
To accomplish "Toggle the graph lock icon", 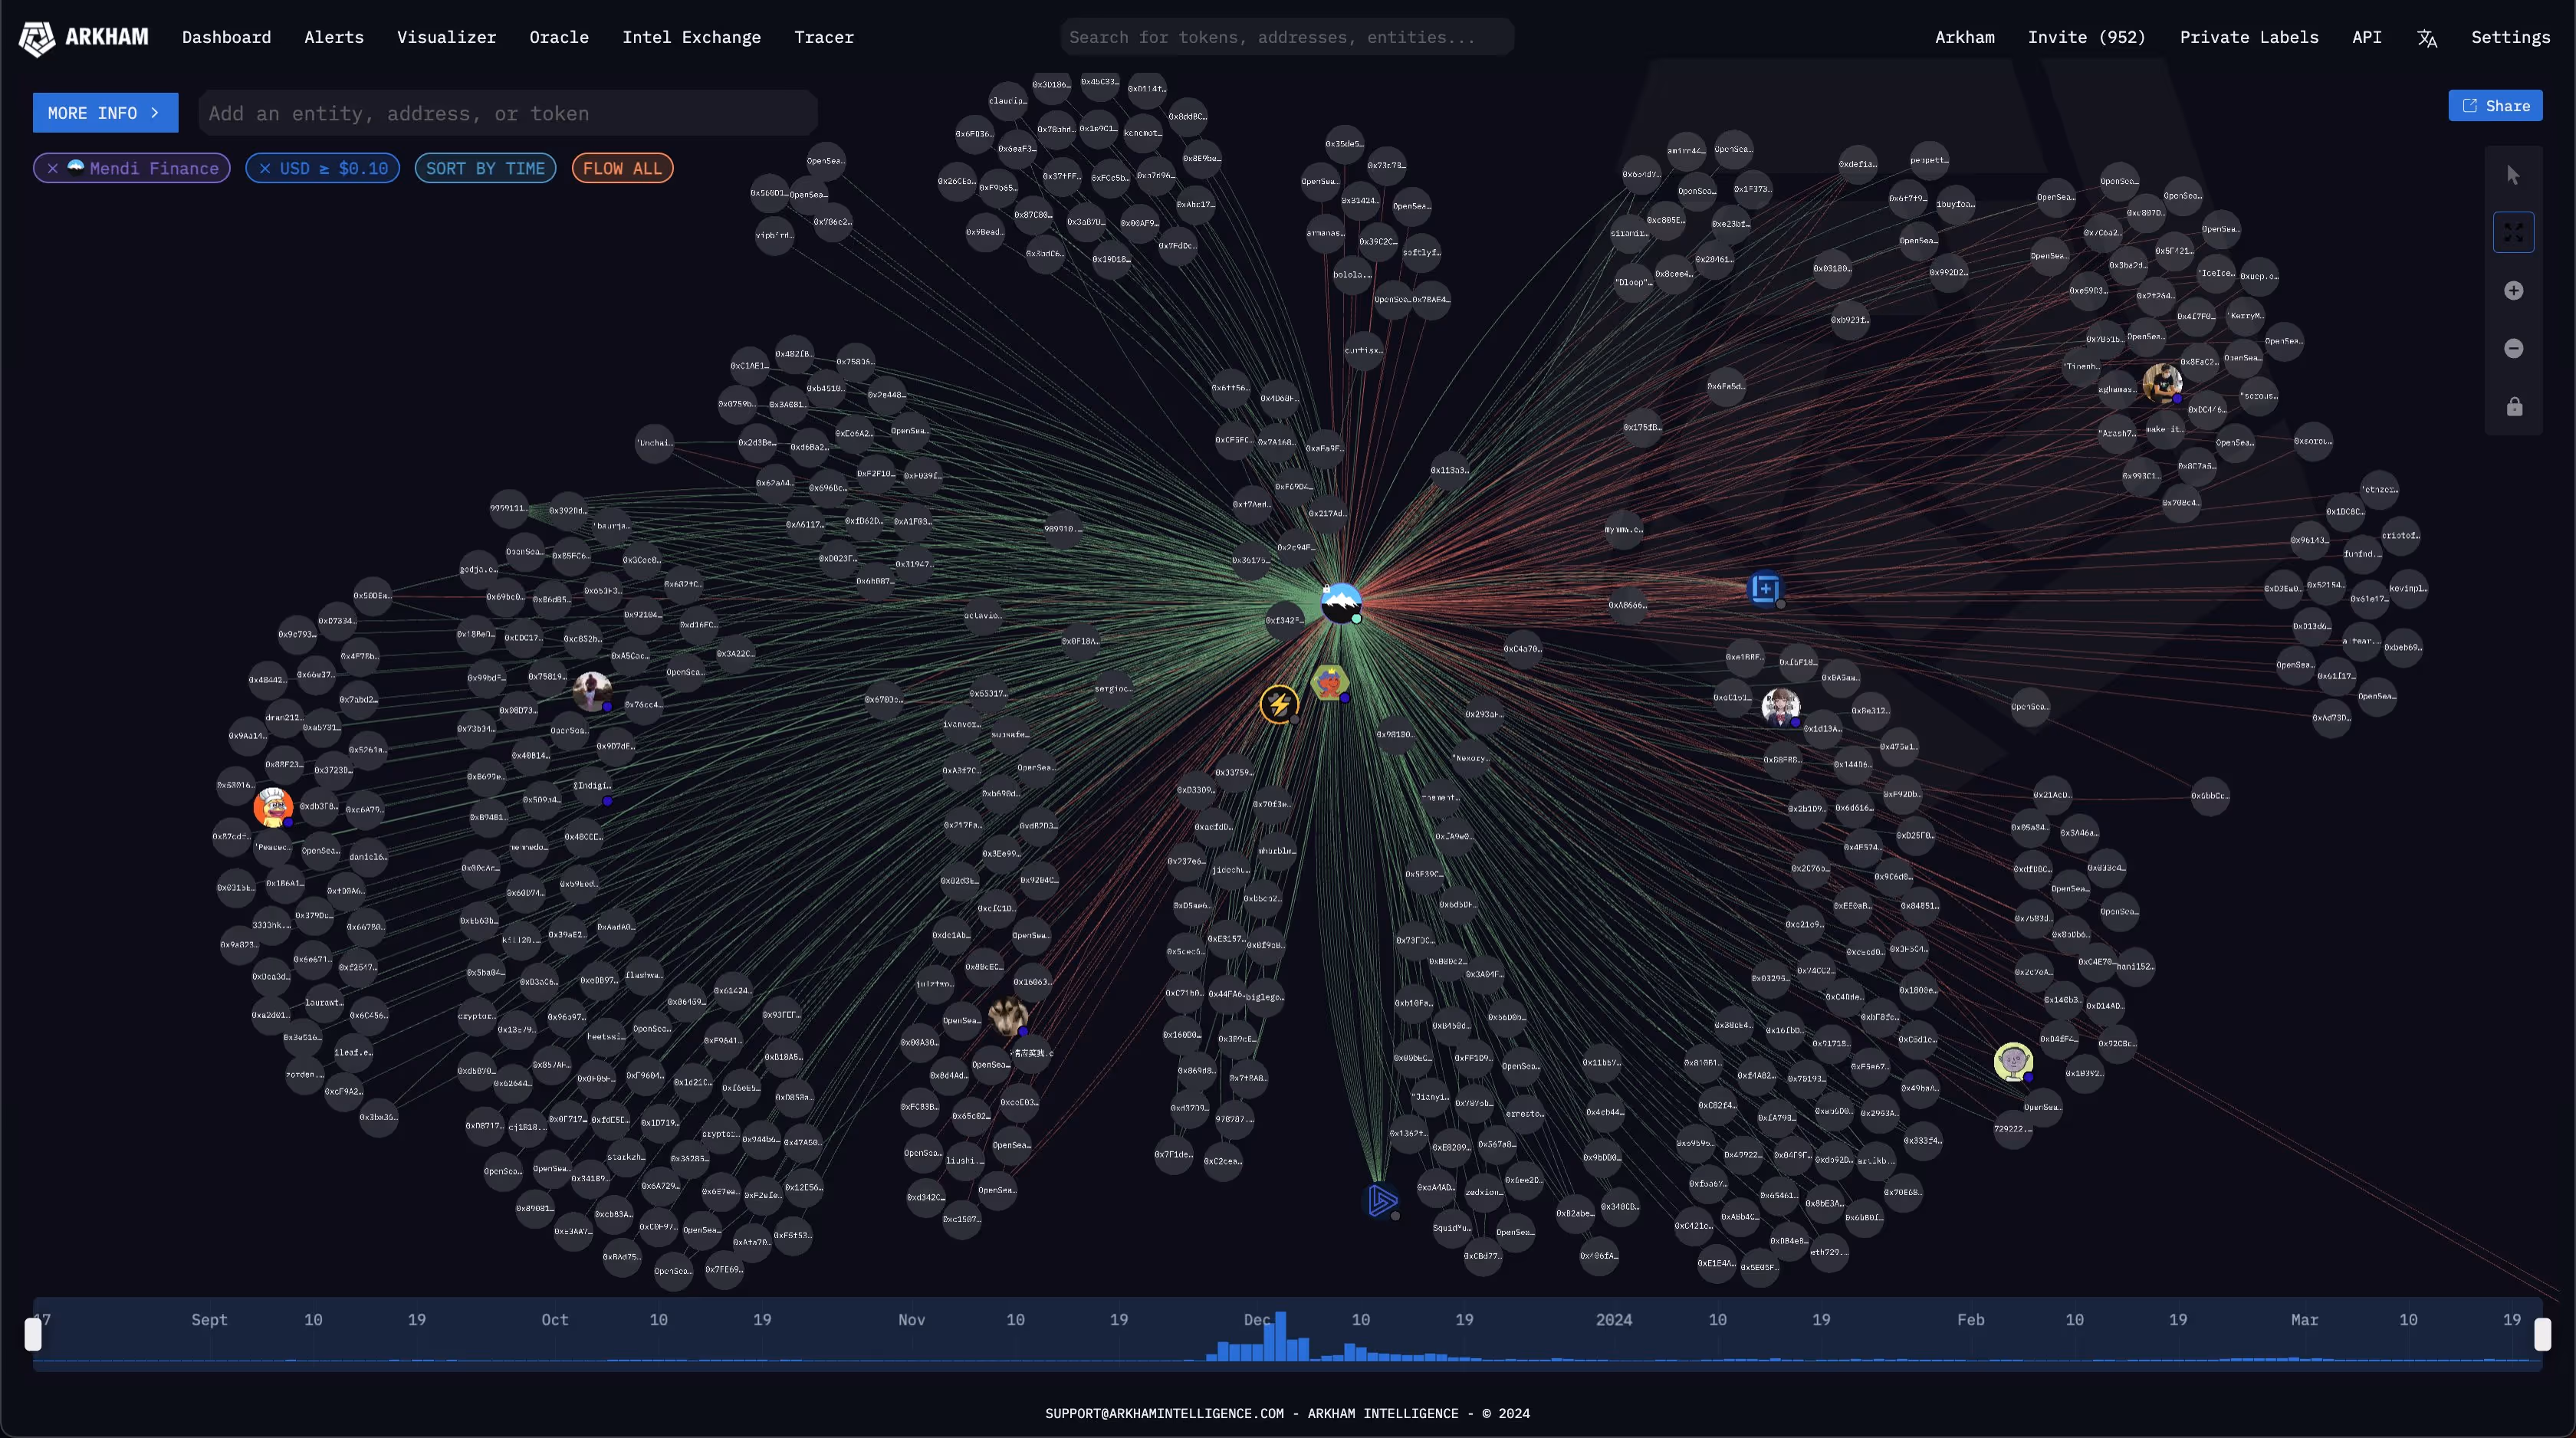I will [x=2513, y=407].
